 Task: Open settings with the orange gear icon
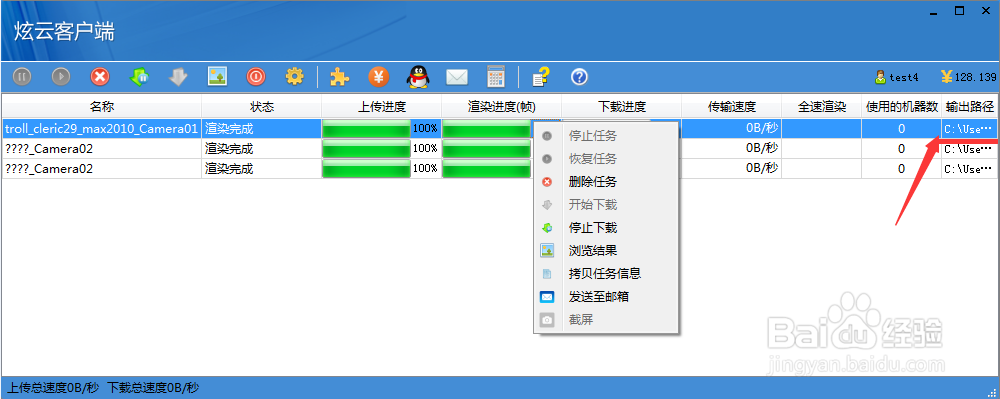[x=295, y=77]
